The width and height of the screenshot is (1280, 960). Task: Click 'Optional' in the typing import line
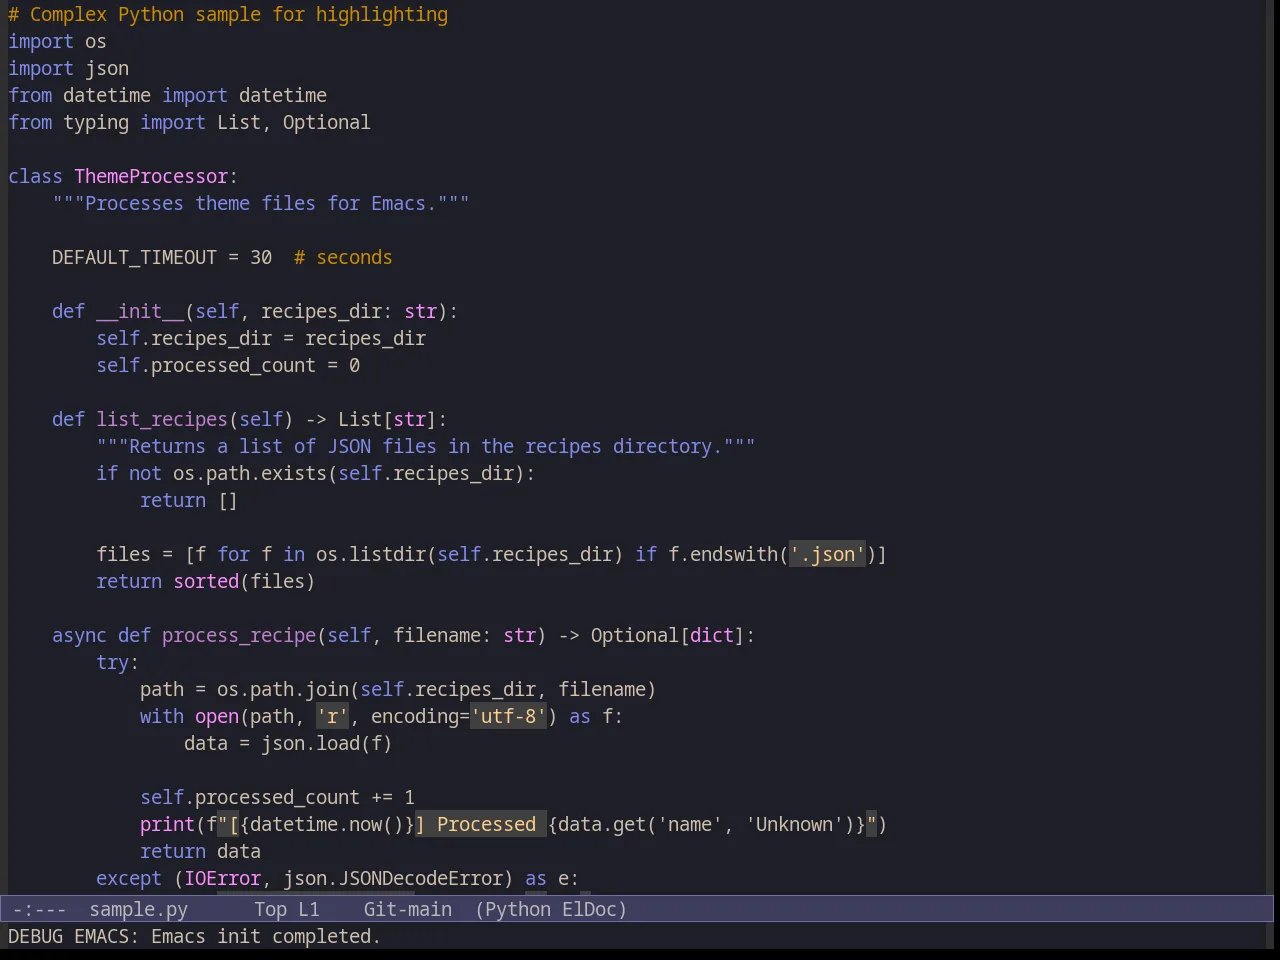tap(327, 122)
